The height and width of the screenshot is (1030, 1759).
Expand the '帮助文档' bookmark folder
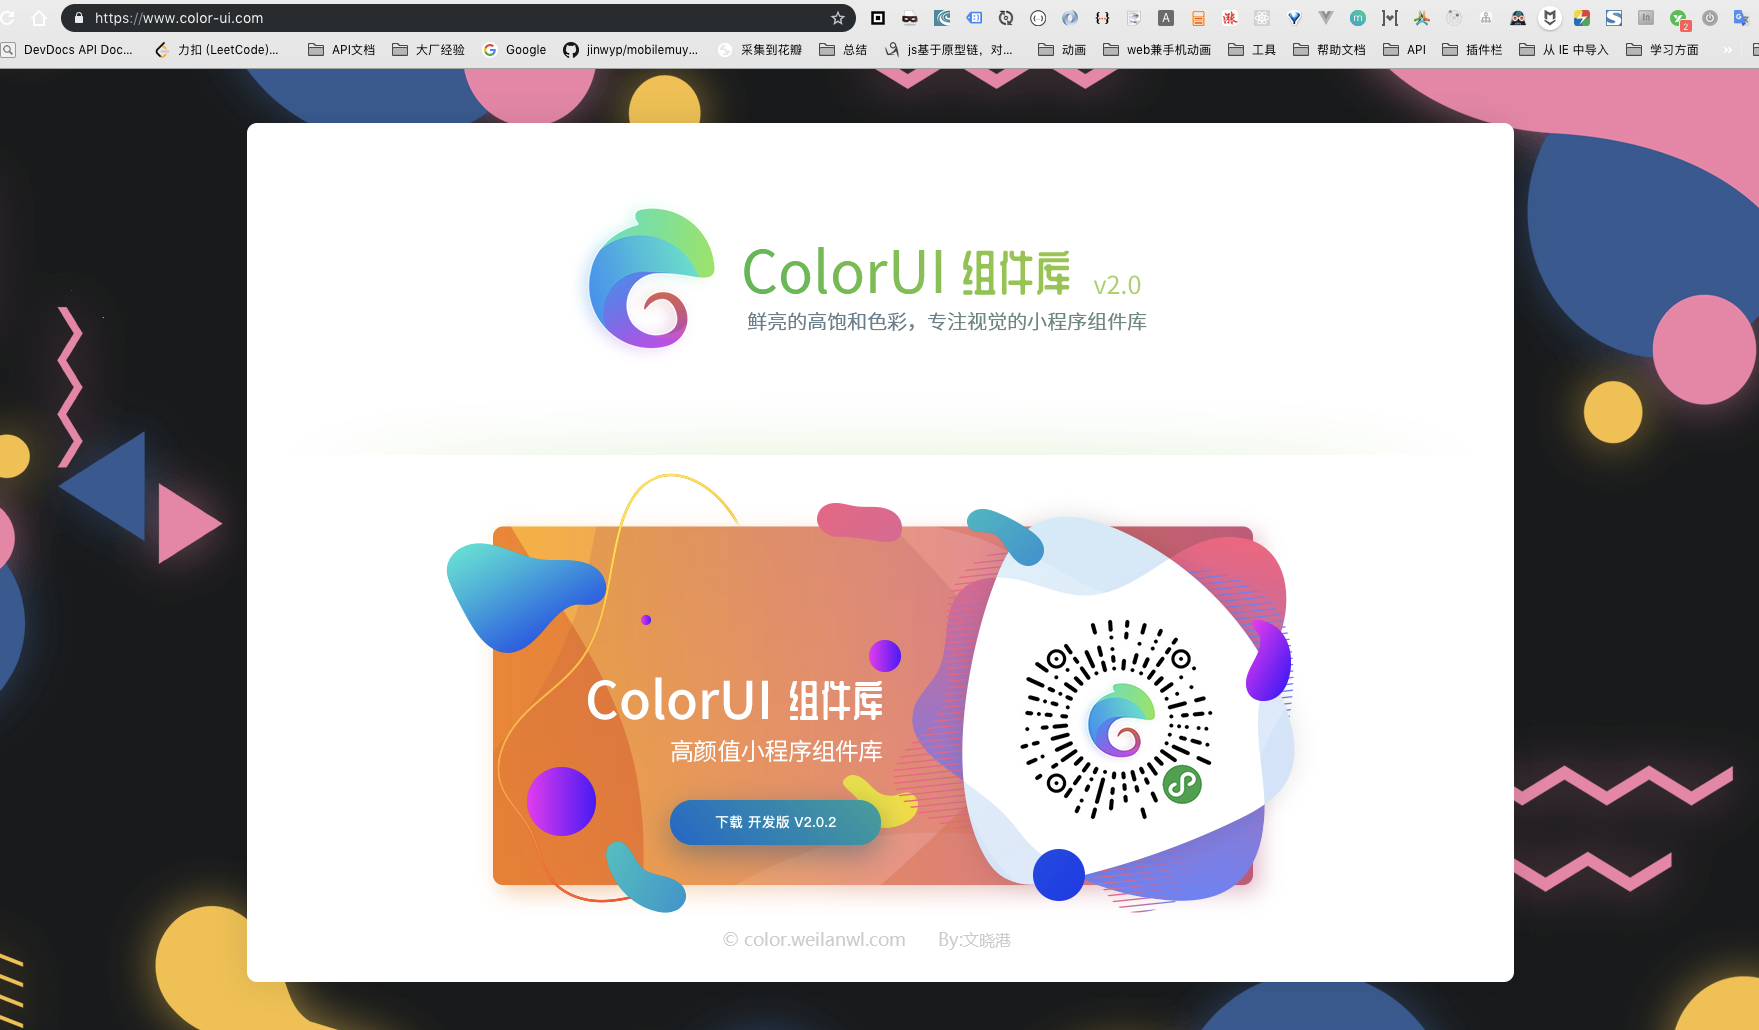1329,50
